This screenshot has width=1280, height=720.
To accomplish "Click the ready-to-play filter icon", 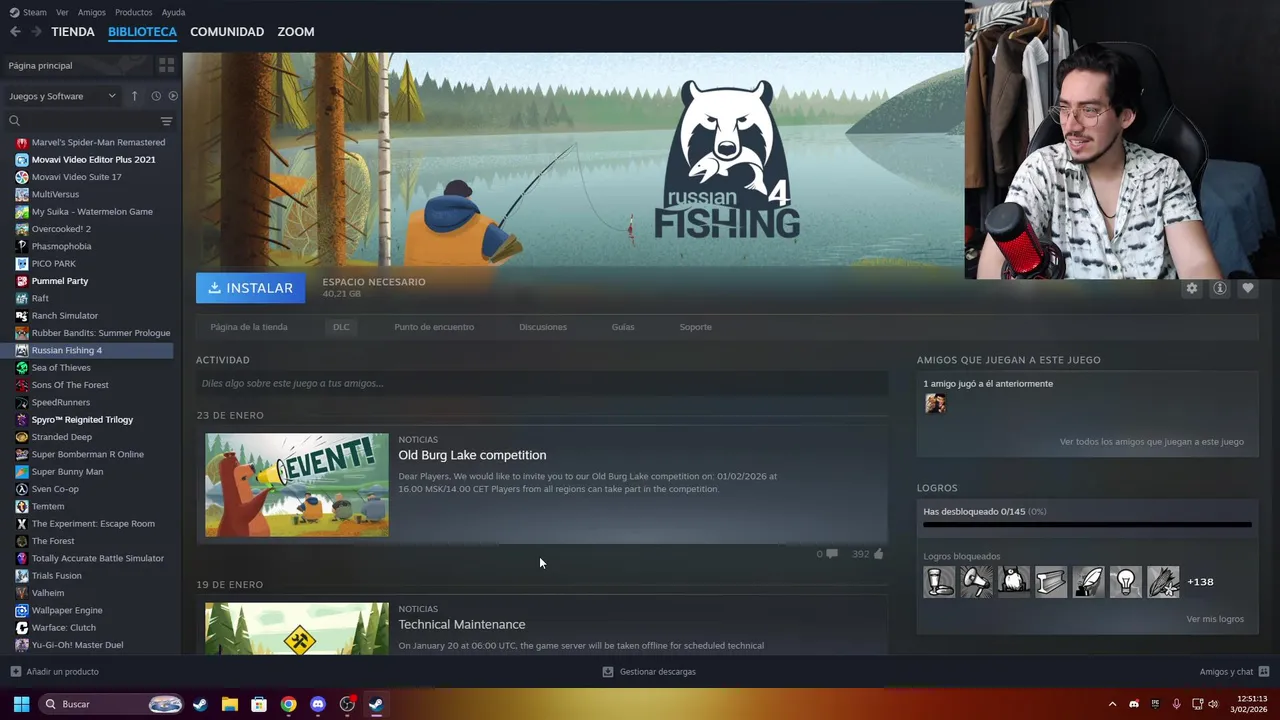I will tap(173, 96).
